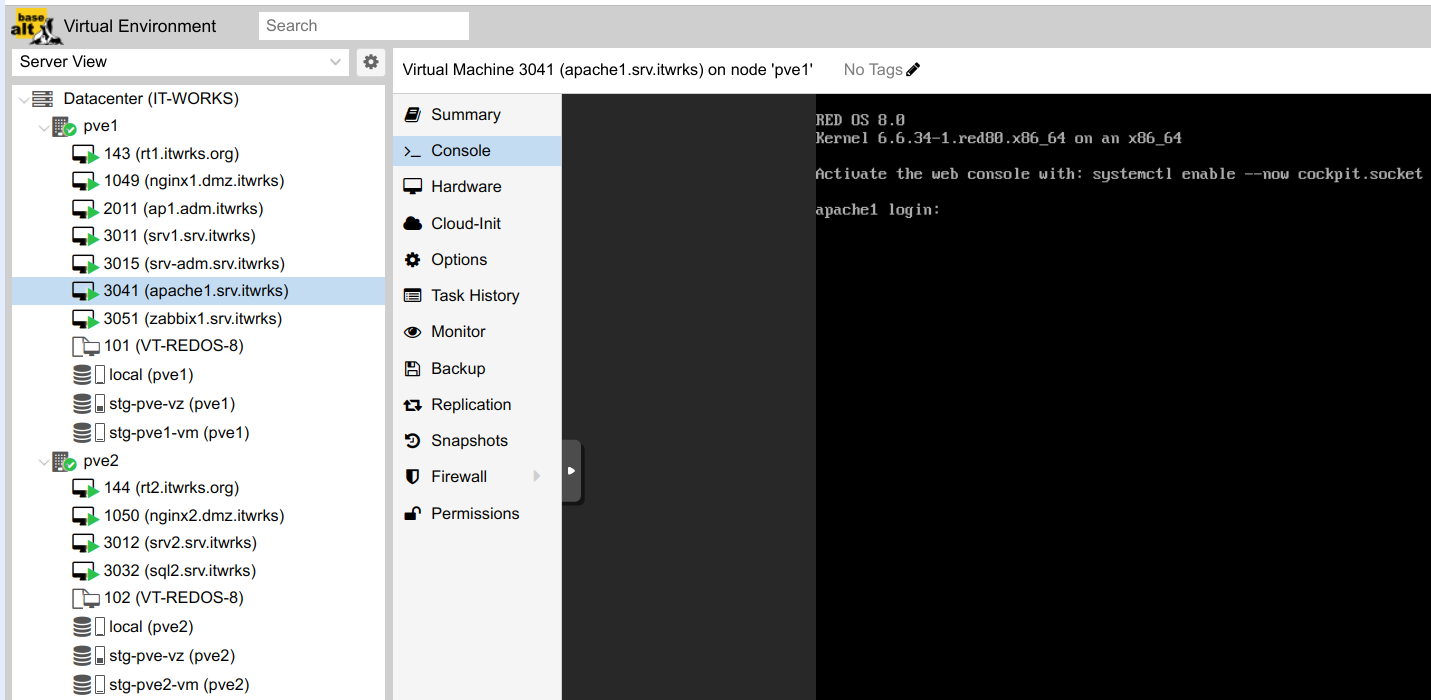Open the Server View dropdown
Image resolution: width=1431 pixels, height=700 pixels.
[335, 62]
